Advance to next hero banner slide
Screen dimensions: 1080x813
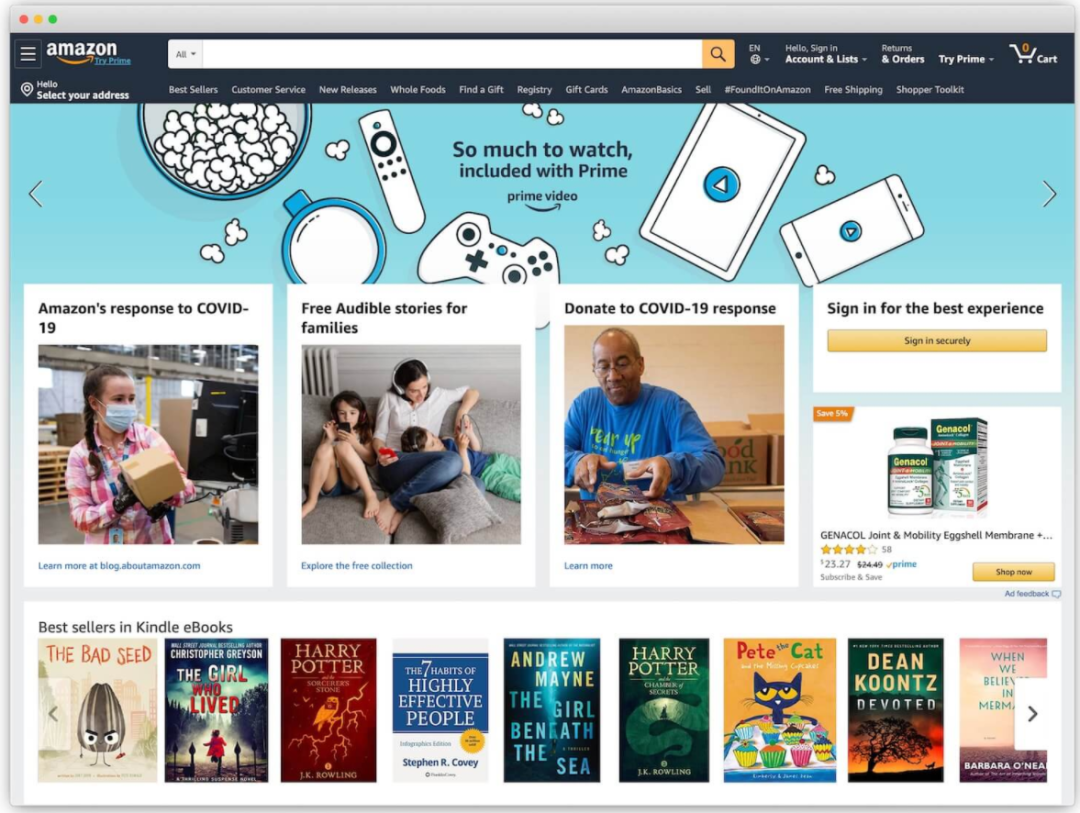[x=1049, y=194]
